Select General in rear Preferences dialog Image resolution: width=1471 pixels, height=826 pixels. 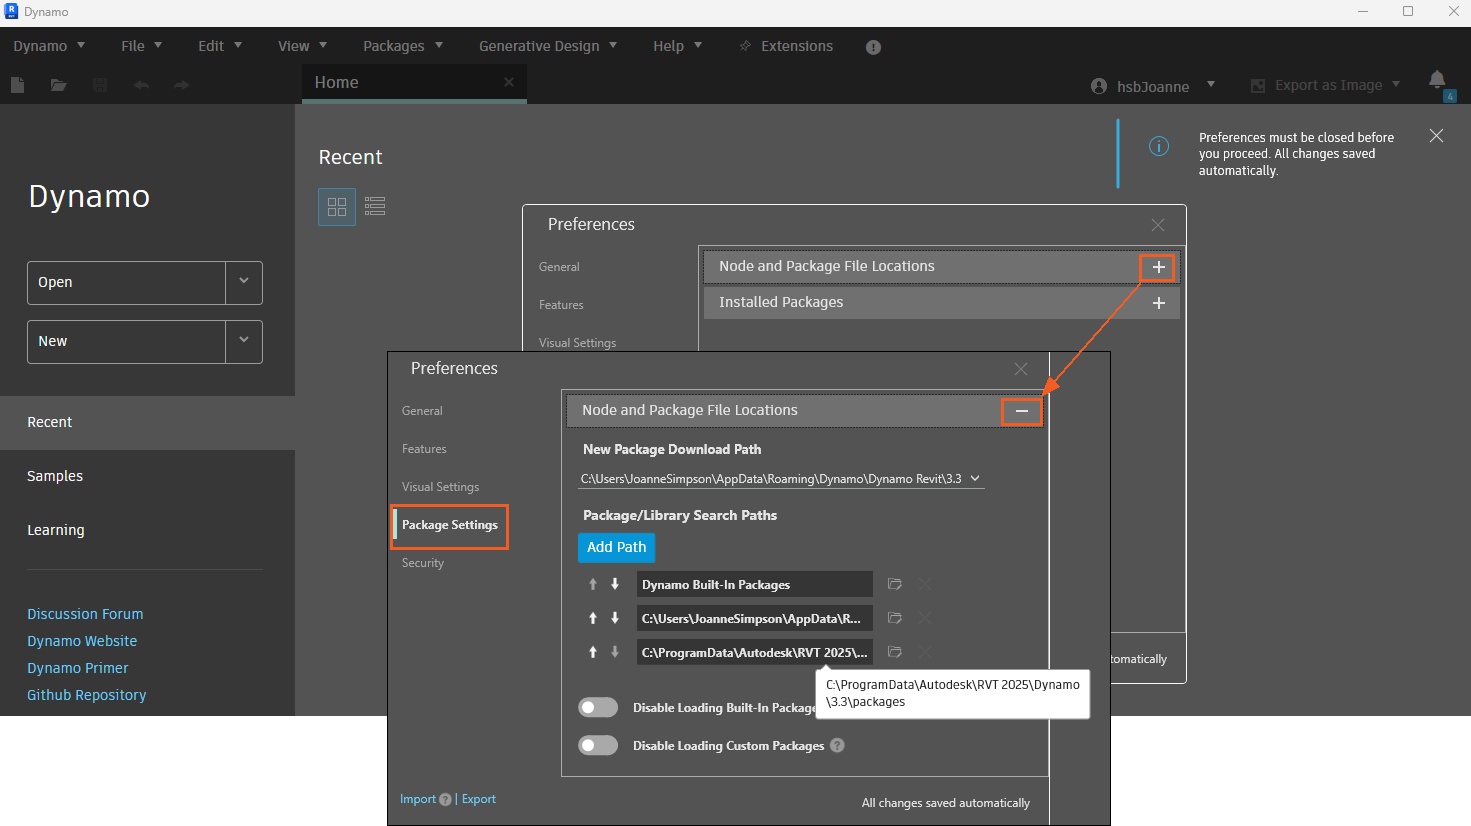[559, 267]
